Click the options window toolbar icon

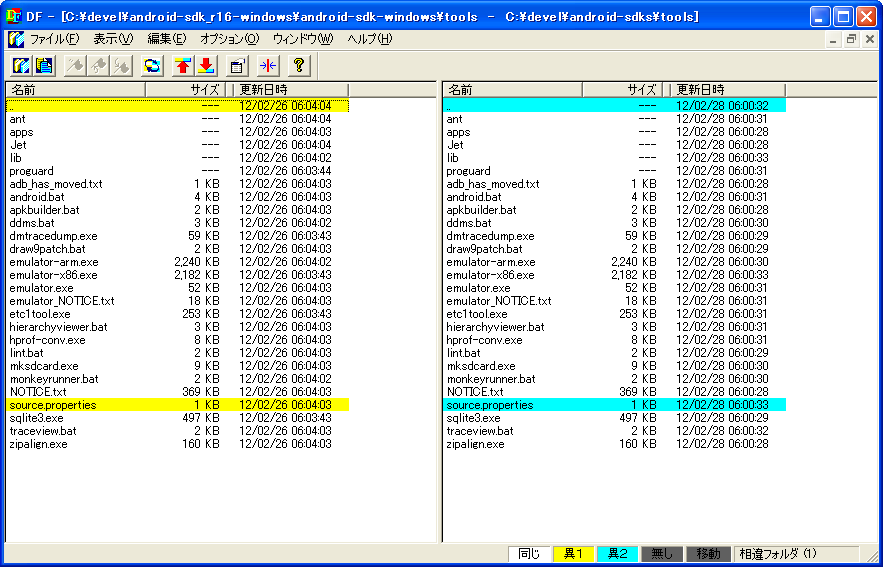point(237,66)
